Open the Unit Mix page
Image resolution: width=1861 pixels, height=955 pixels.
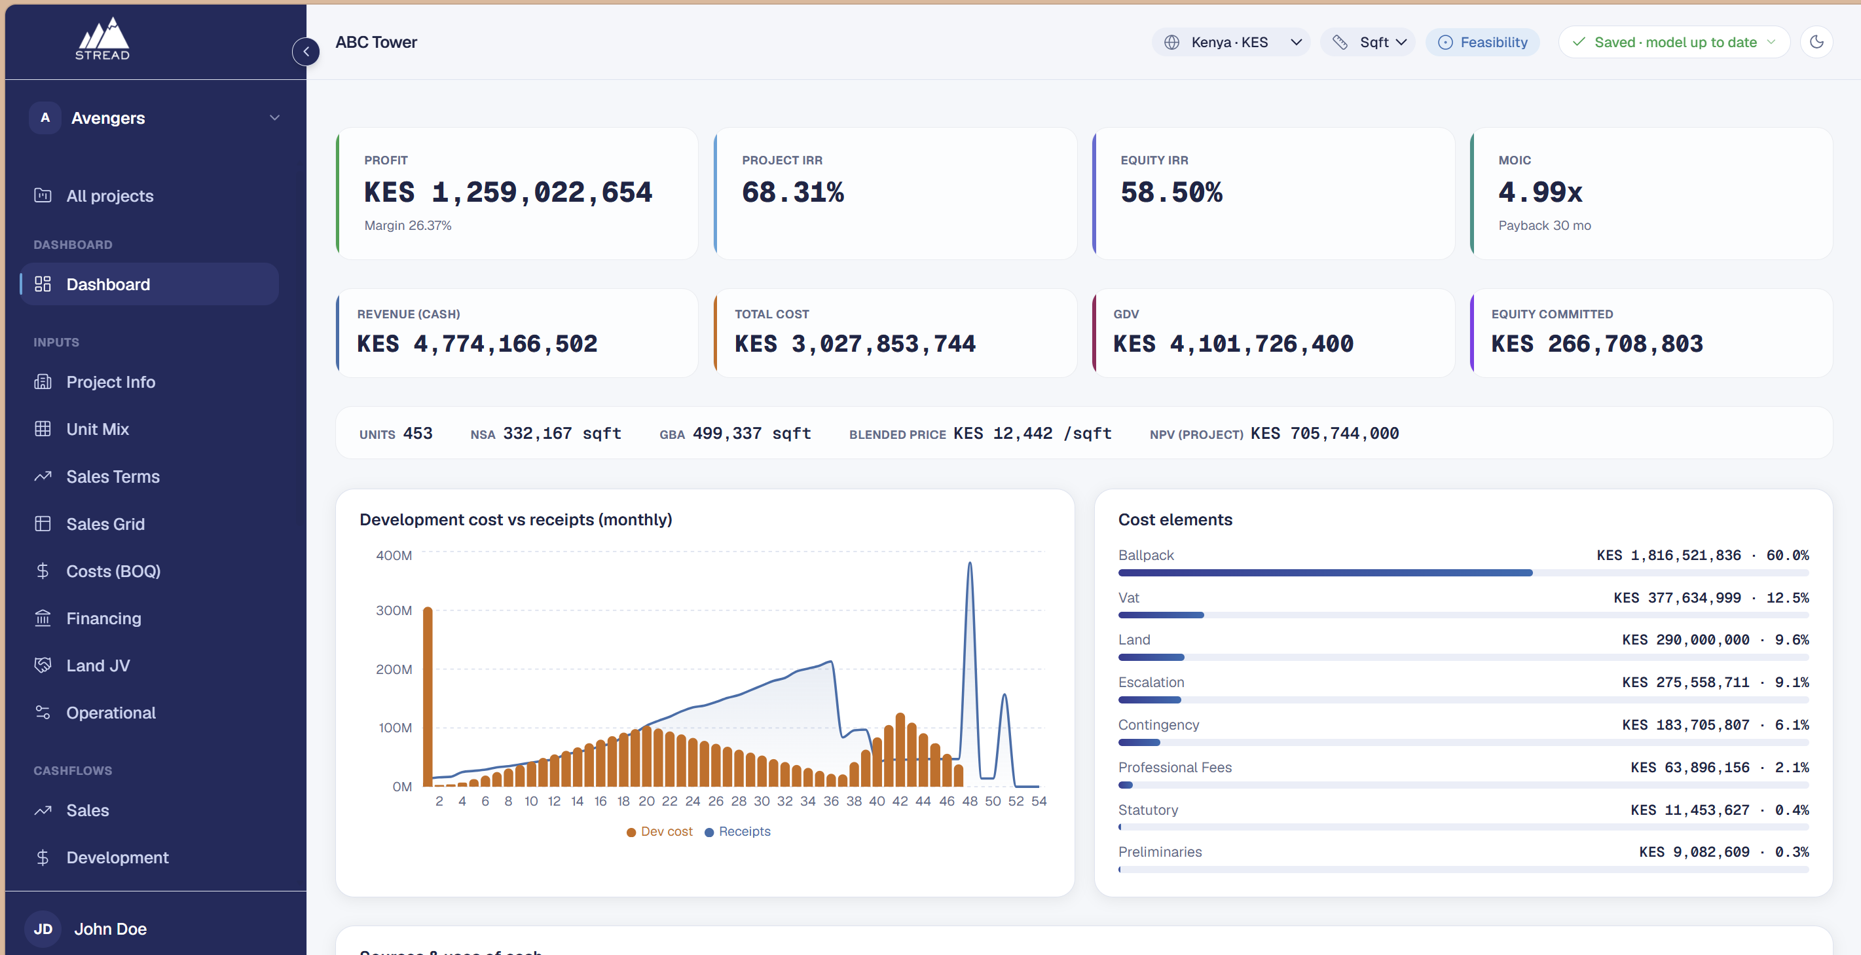(149, 429)
